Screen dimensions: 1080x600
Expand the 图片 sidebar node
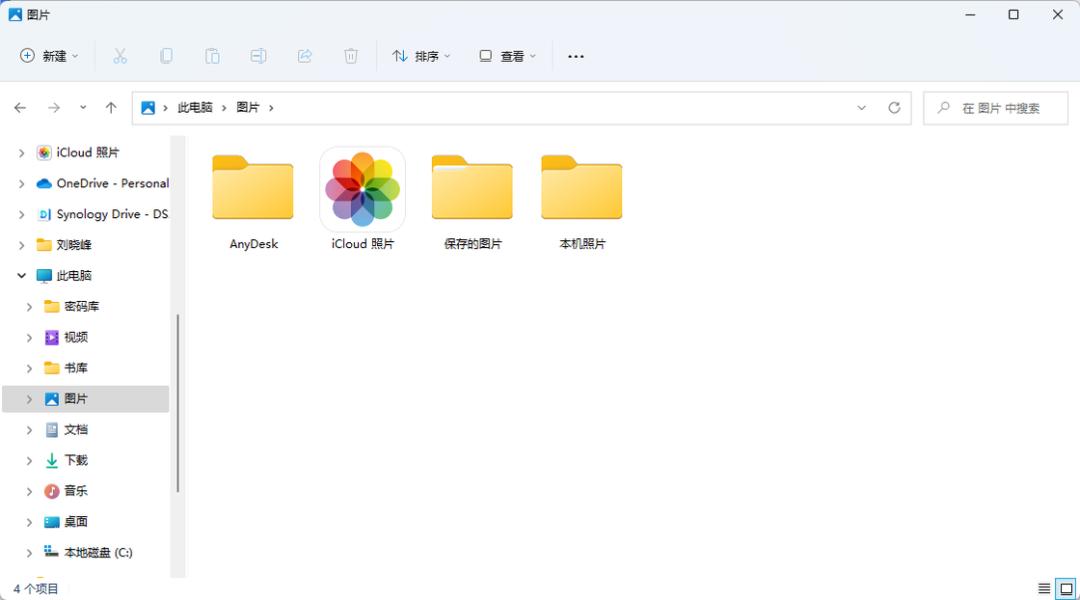coord(29,400)
